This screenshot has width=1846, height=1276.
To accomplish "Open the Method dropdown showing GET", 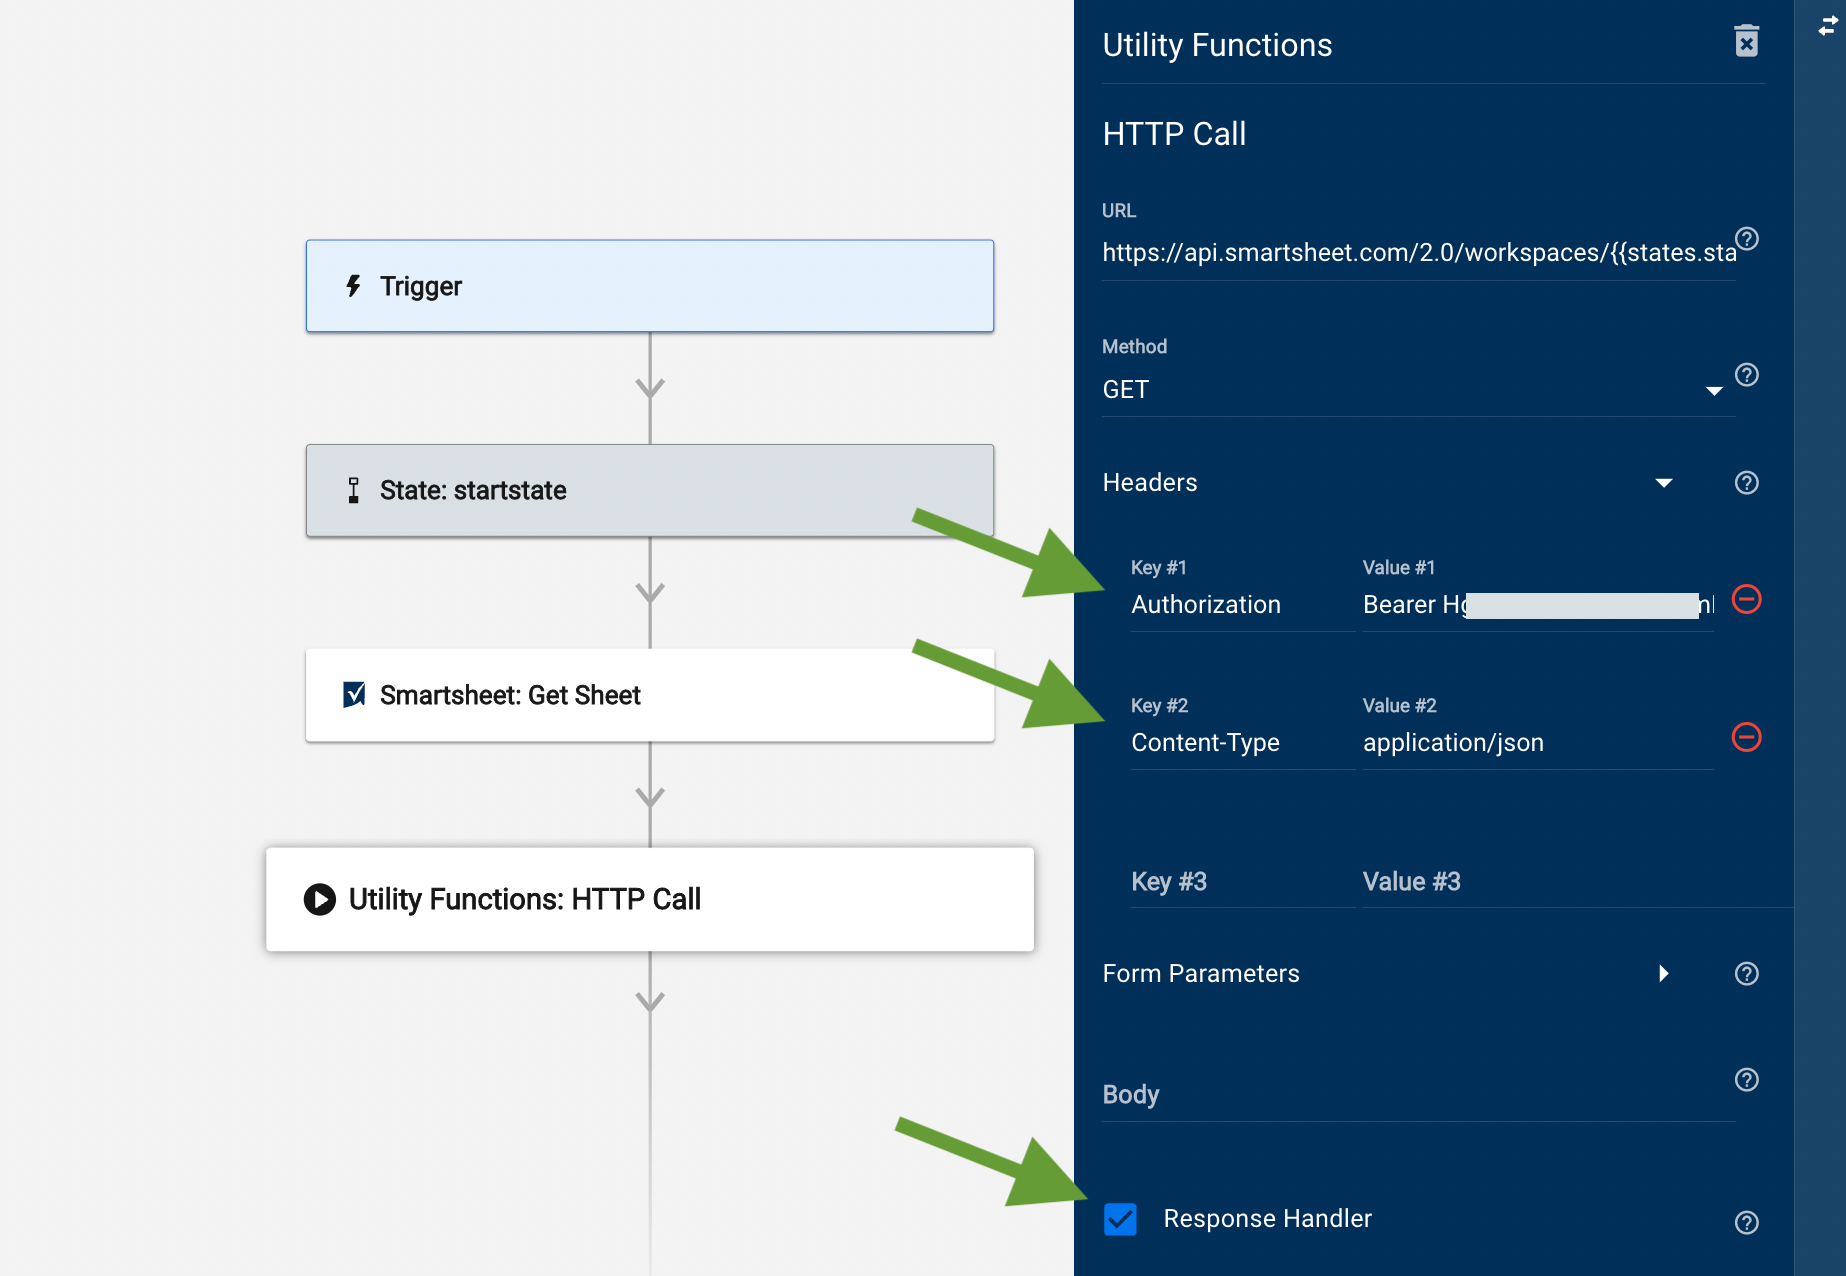I will (x=1418, y=390).
